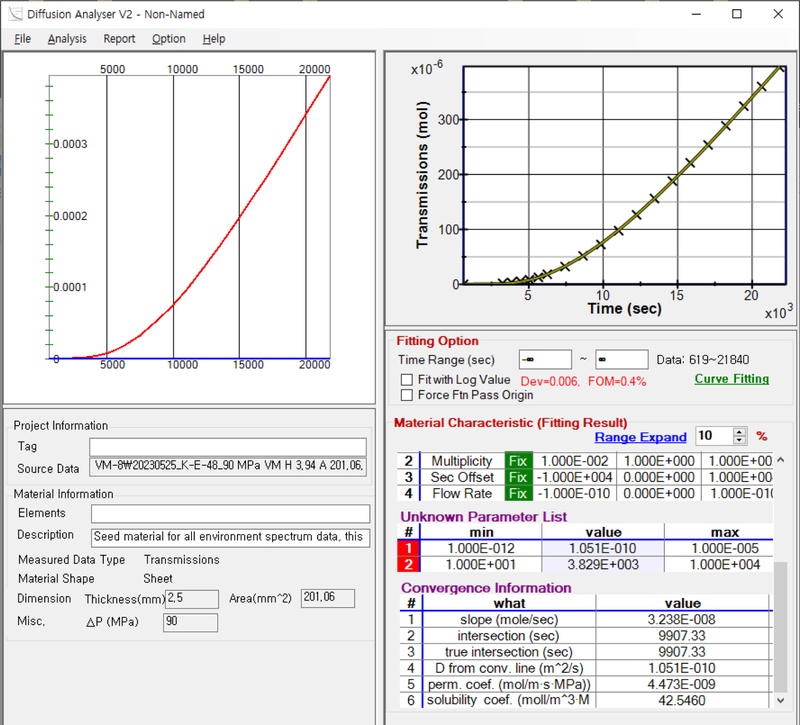The width and height of the screenshot is (800, 725).
Task: Toggle the green Fix button for Flow Rate
Action: click(517, 493)
